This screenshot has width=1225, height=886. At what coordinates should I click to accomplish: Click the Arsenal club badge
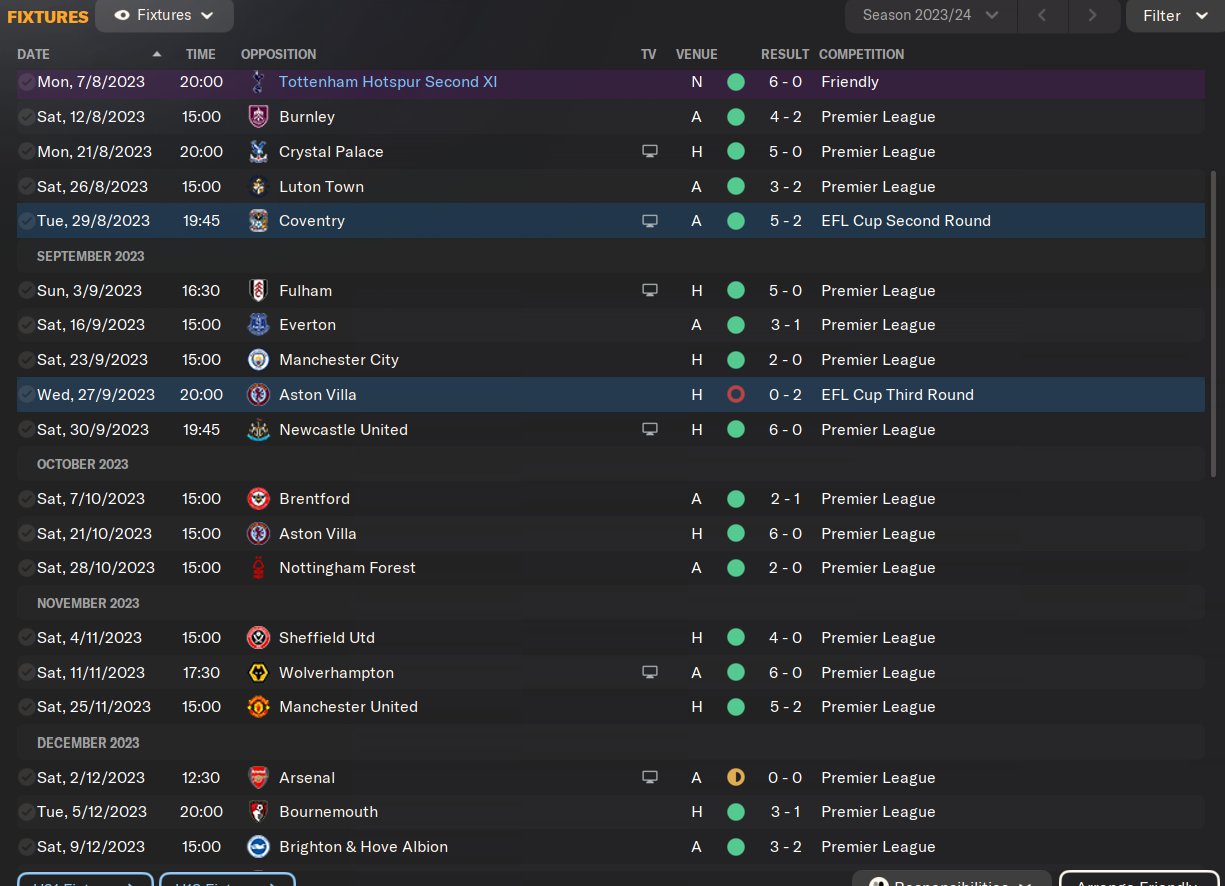click(258, 778)
